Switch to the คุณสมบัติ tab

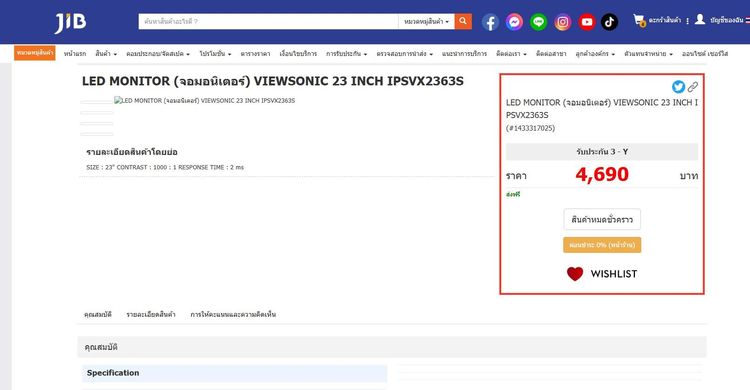[x=98, y=314]
